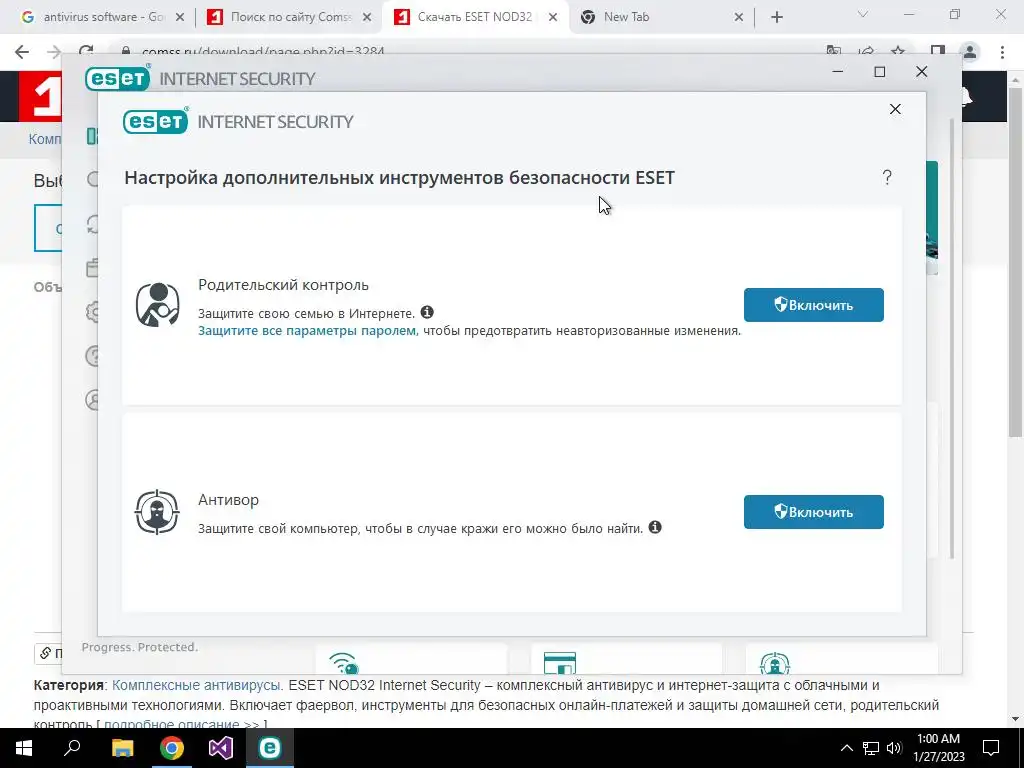Go back in Chrome browser
Viewport: 1024px width, 768px height.
click(22, 52)
